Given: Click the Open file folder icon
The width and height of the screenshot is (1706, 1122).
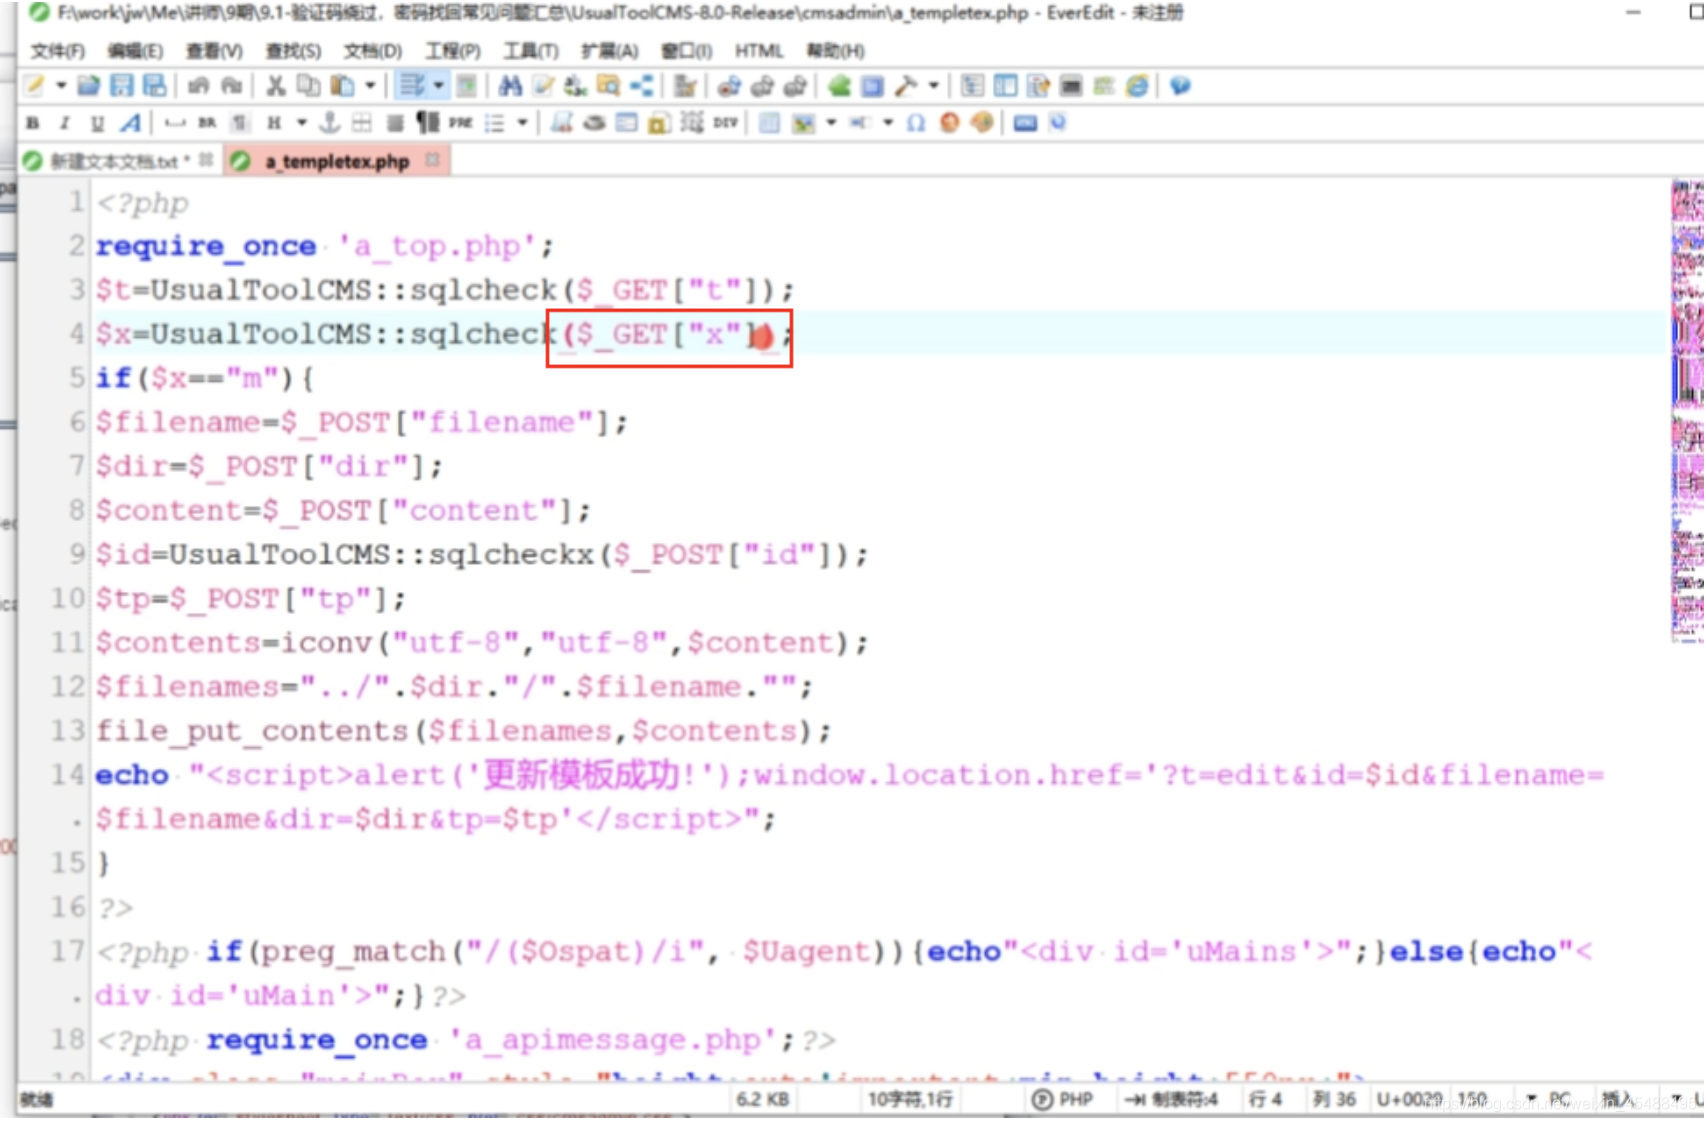Looking at the screenshot, I should coord(88,86).
